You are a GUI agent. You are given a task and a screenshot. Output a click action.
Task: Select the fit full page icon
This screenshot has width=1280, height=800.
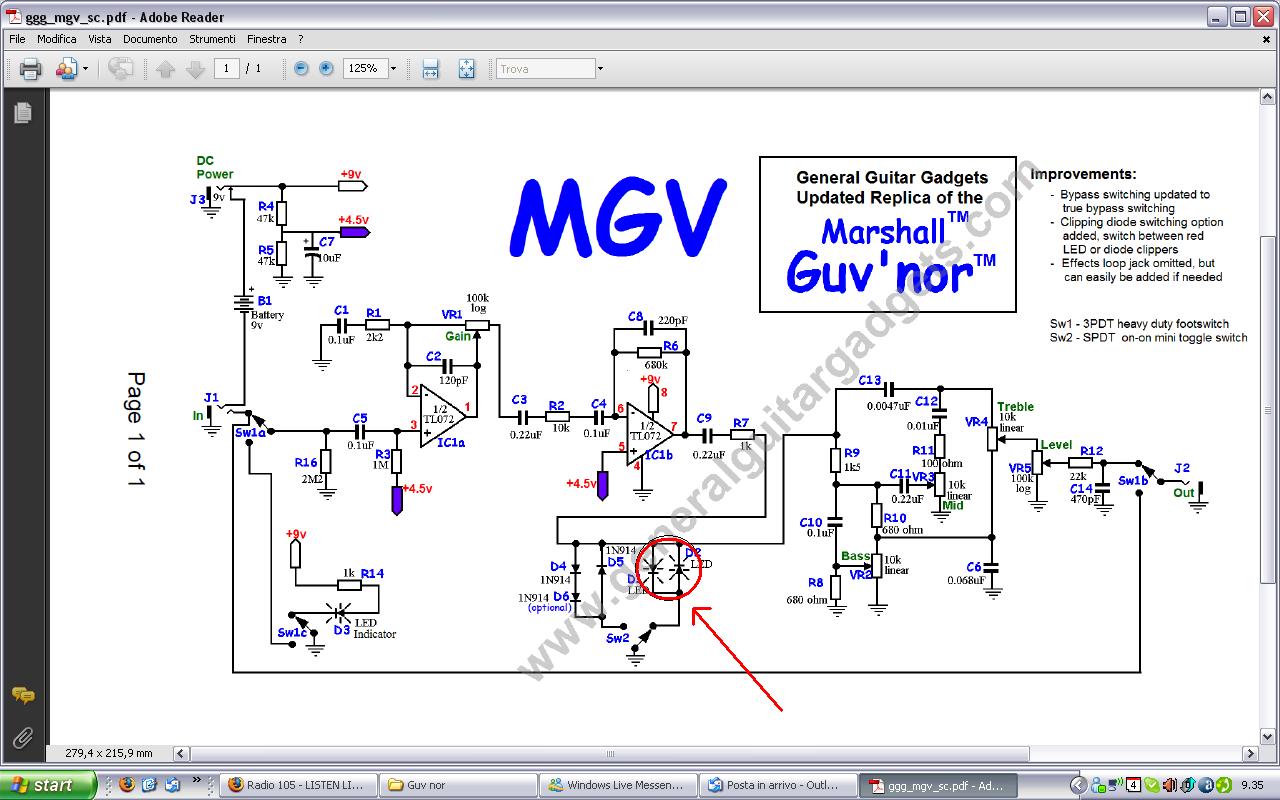coord(466,69)
